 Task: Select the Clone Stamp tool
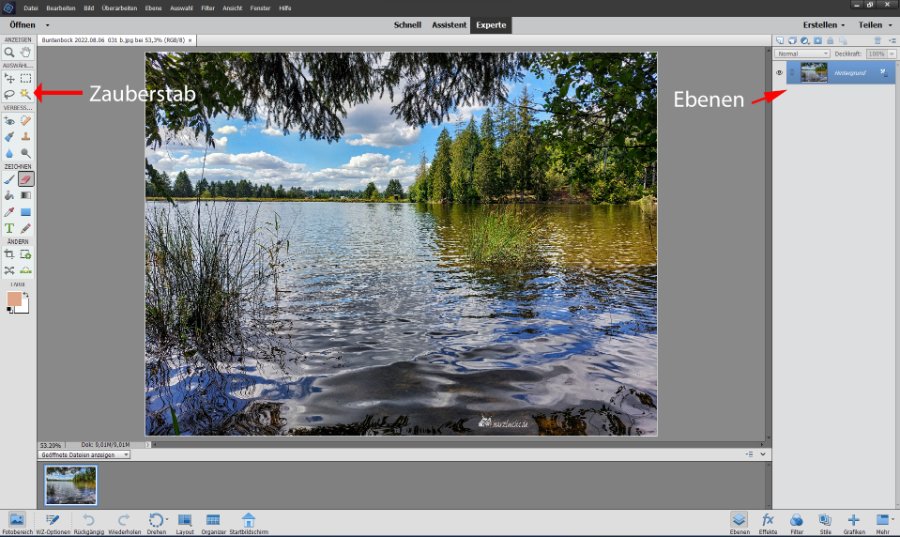pos(26,137)
